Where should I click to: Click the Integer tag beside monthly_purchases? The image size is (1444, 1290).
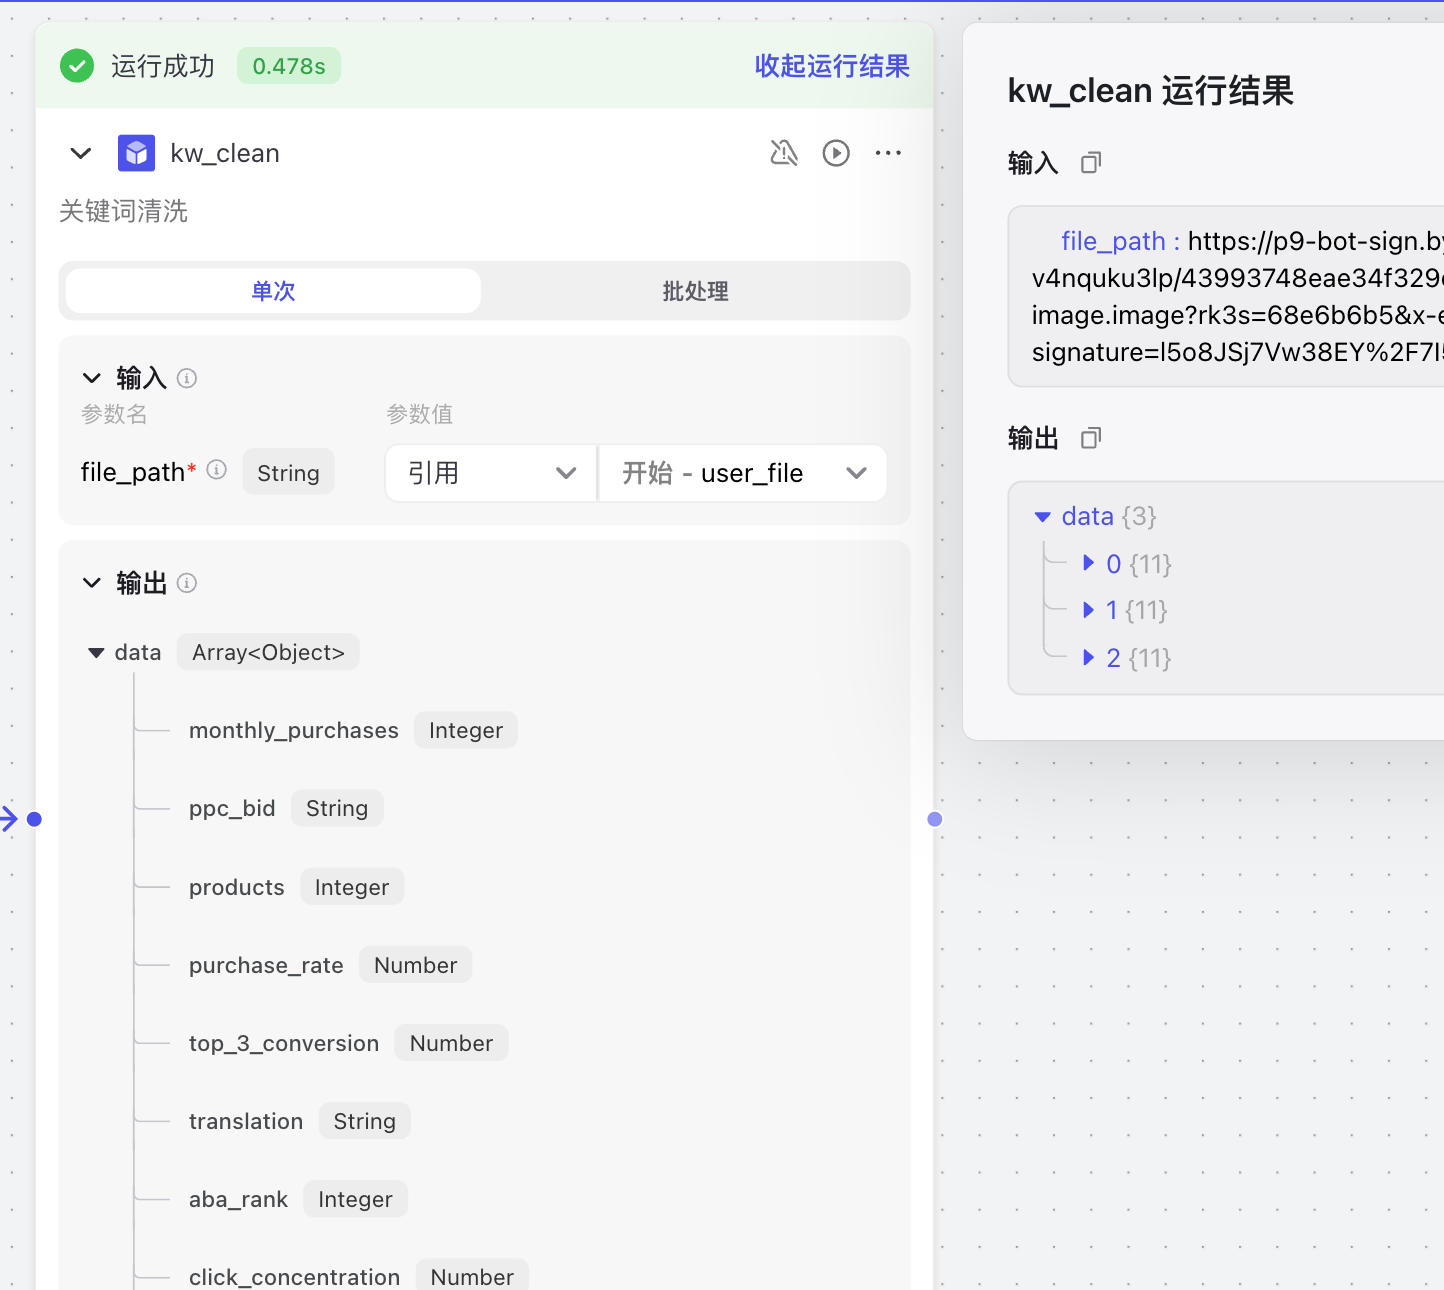pyautogui.click(x=466, y=730)
